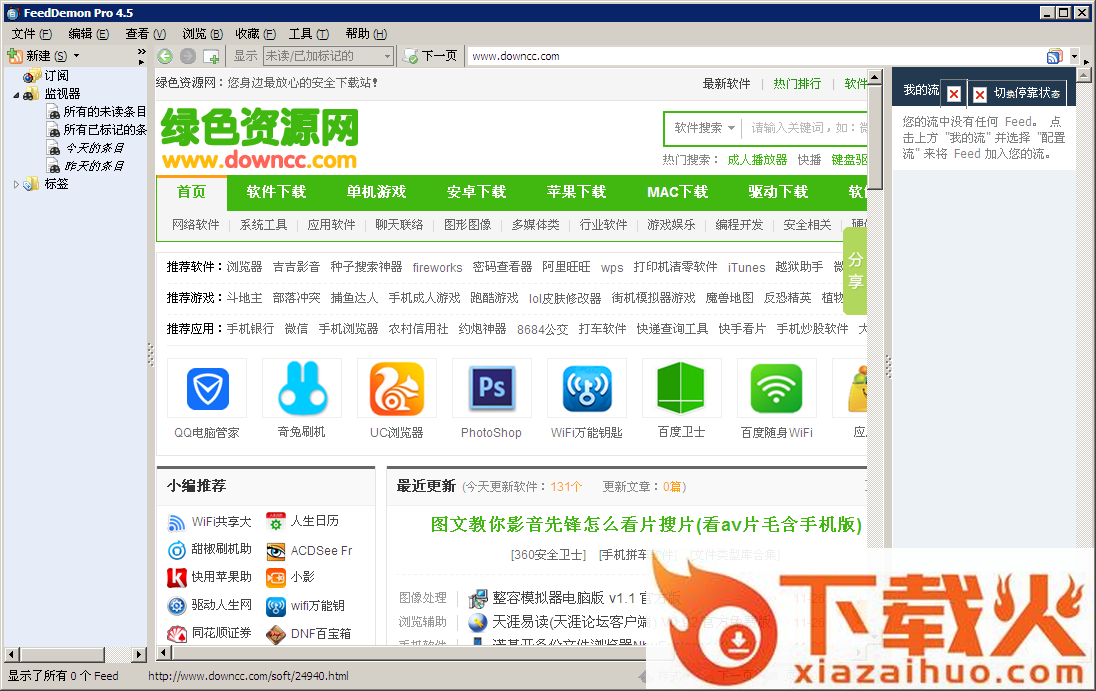The height and width of the screenshot is (691, 1096).
Task: Click the PhotoShop app icon
Action: 491,390
